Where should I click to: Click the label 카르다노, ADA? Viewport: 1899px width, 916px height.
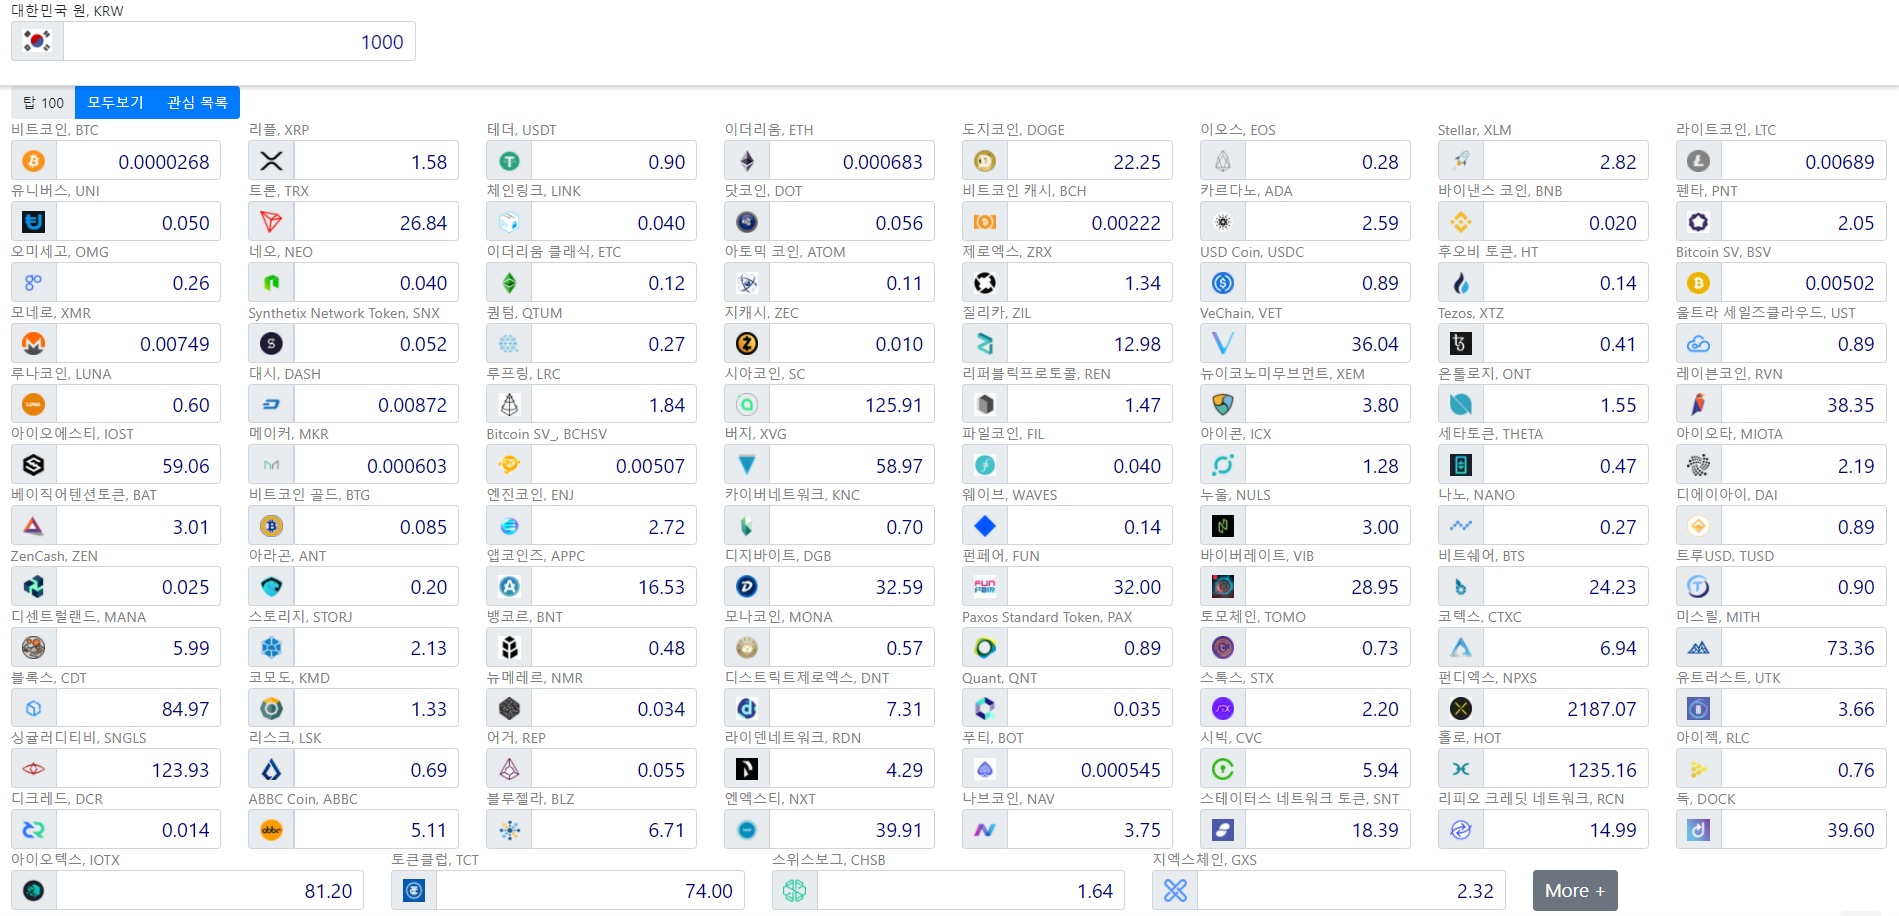[1246, 191]
